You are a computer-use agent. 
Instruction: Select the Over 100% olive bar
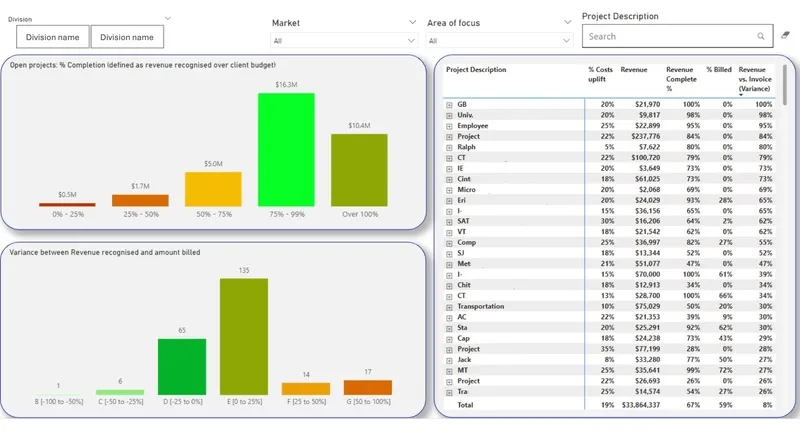[x=359, y=170]
